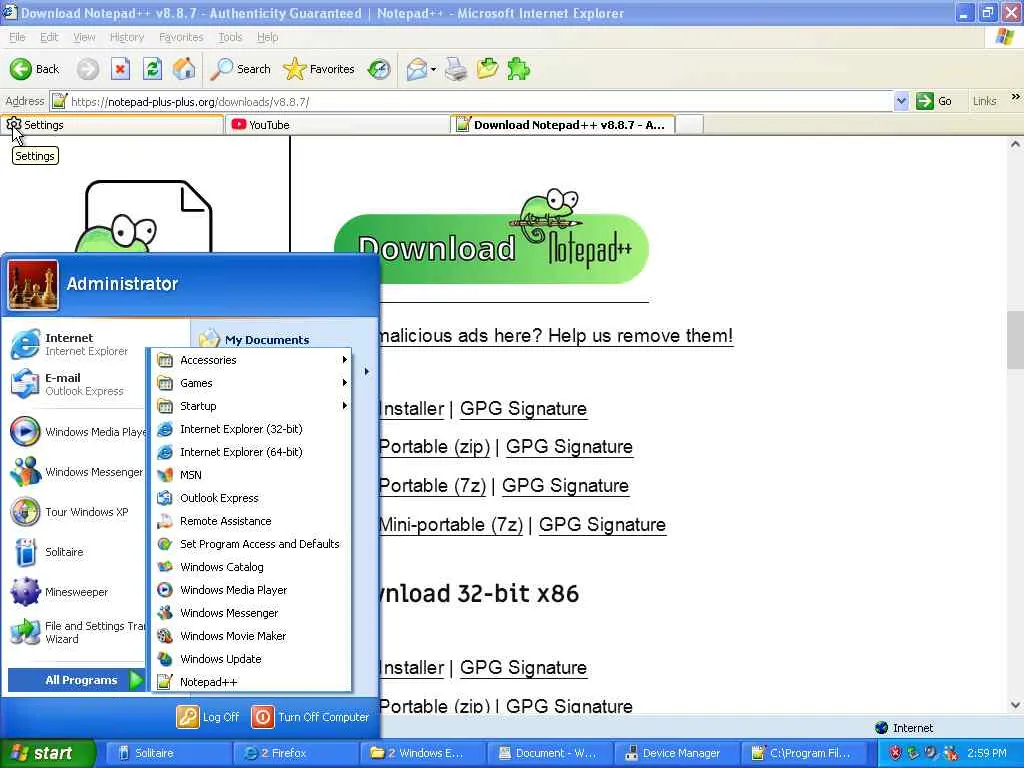Open Tour Windows XP start item

[77, 512]
